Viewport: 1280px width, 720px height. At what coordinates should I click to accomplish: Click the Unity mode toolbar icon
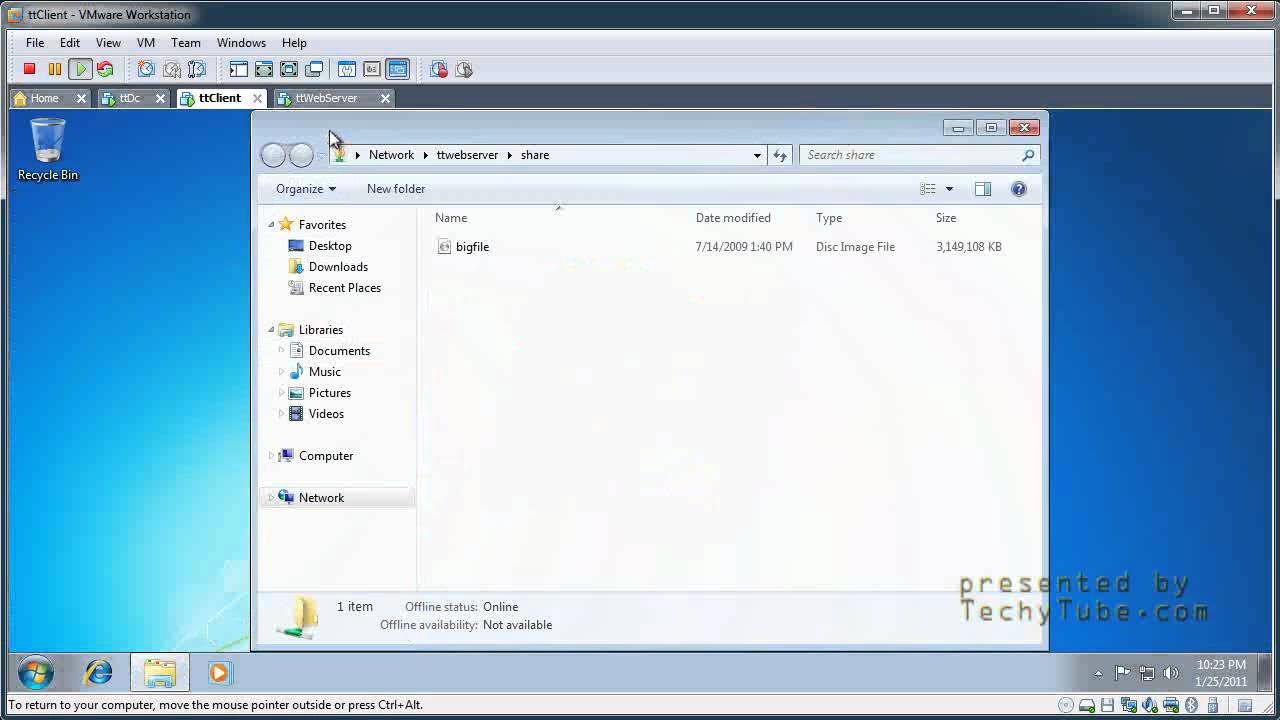(314, 69)
